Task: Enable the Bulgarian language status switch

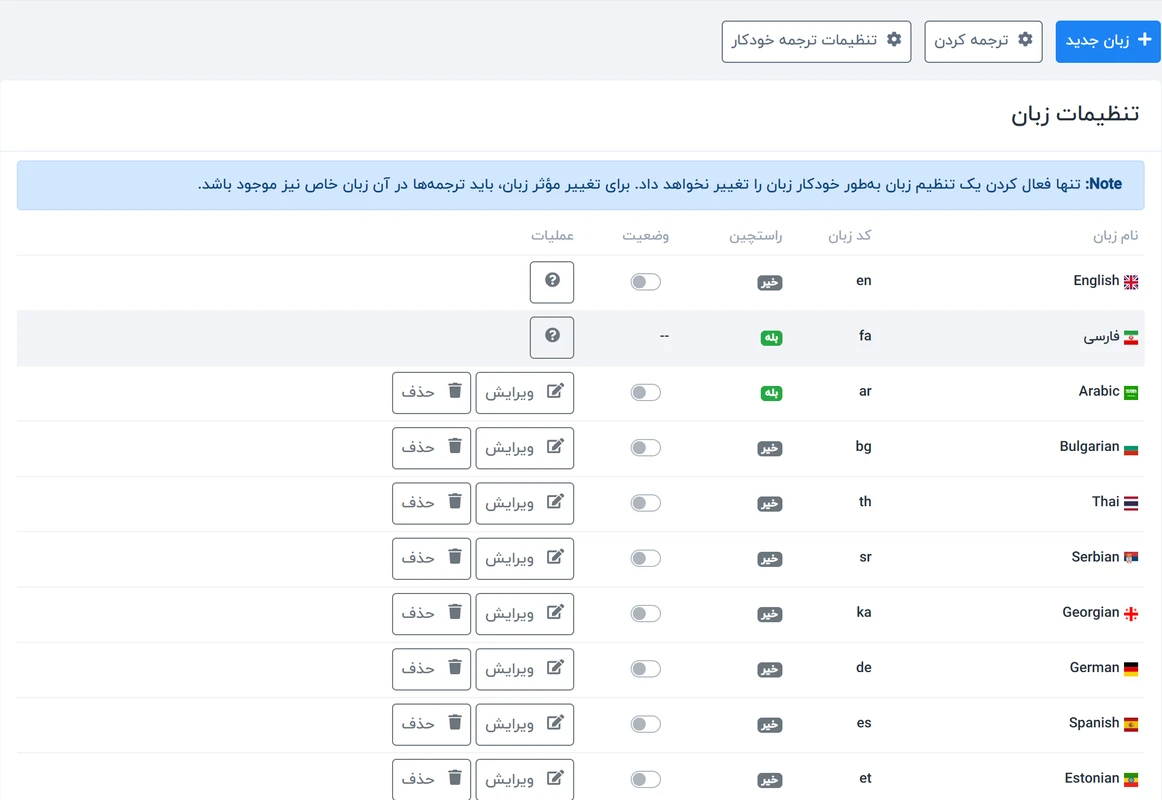Action: click(x=645, y=448)
